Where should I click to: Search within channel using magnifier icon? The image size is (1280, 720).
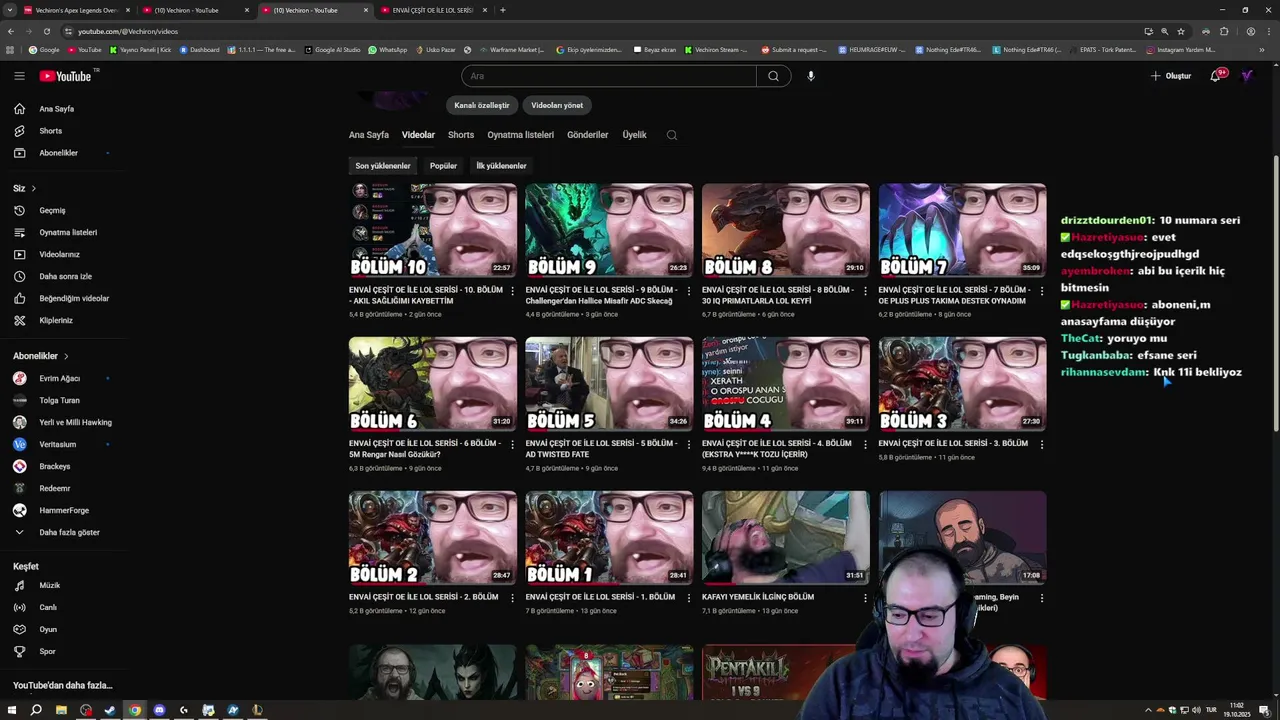(x=672, y=135)
